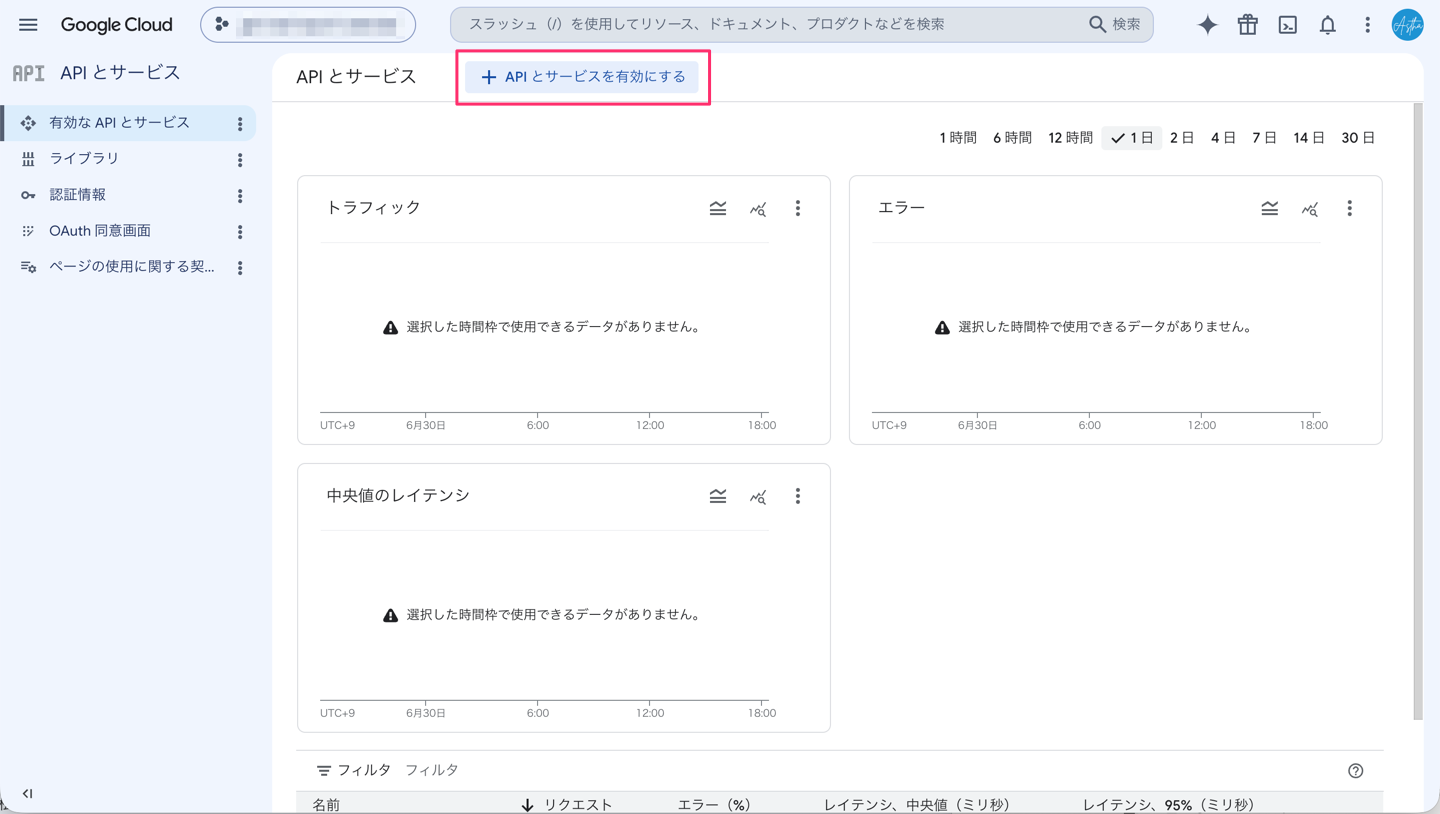Select the 7 日 time range
This screenshot has width=1440, height=814.
pyautogui.click(x=1264, y=138)
